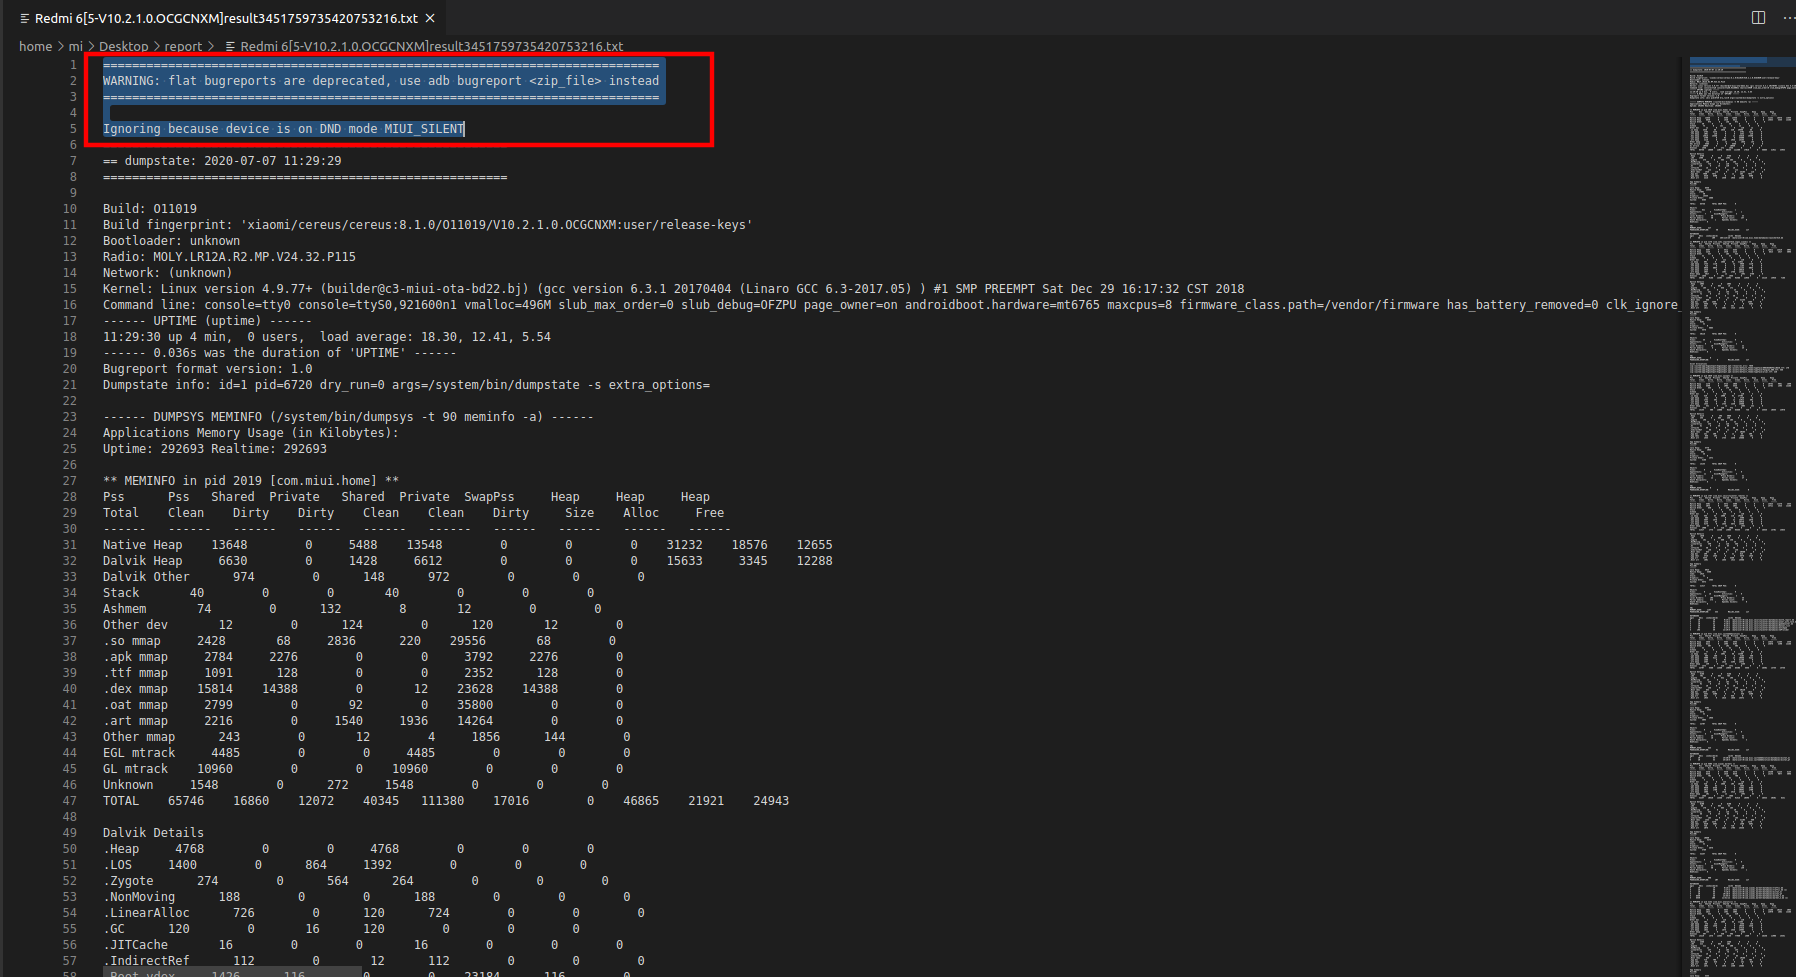Image resolution: width=1796 pixels, height=977 pixels.
Task: Click the '.Zygote' row
Action: pyautogui.click(x=355, y=881)
